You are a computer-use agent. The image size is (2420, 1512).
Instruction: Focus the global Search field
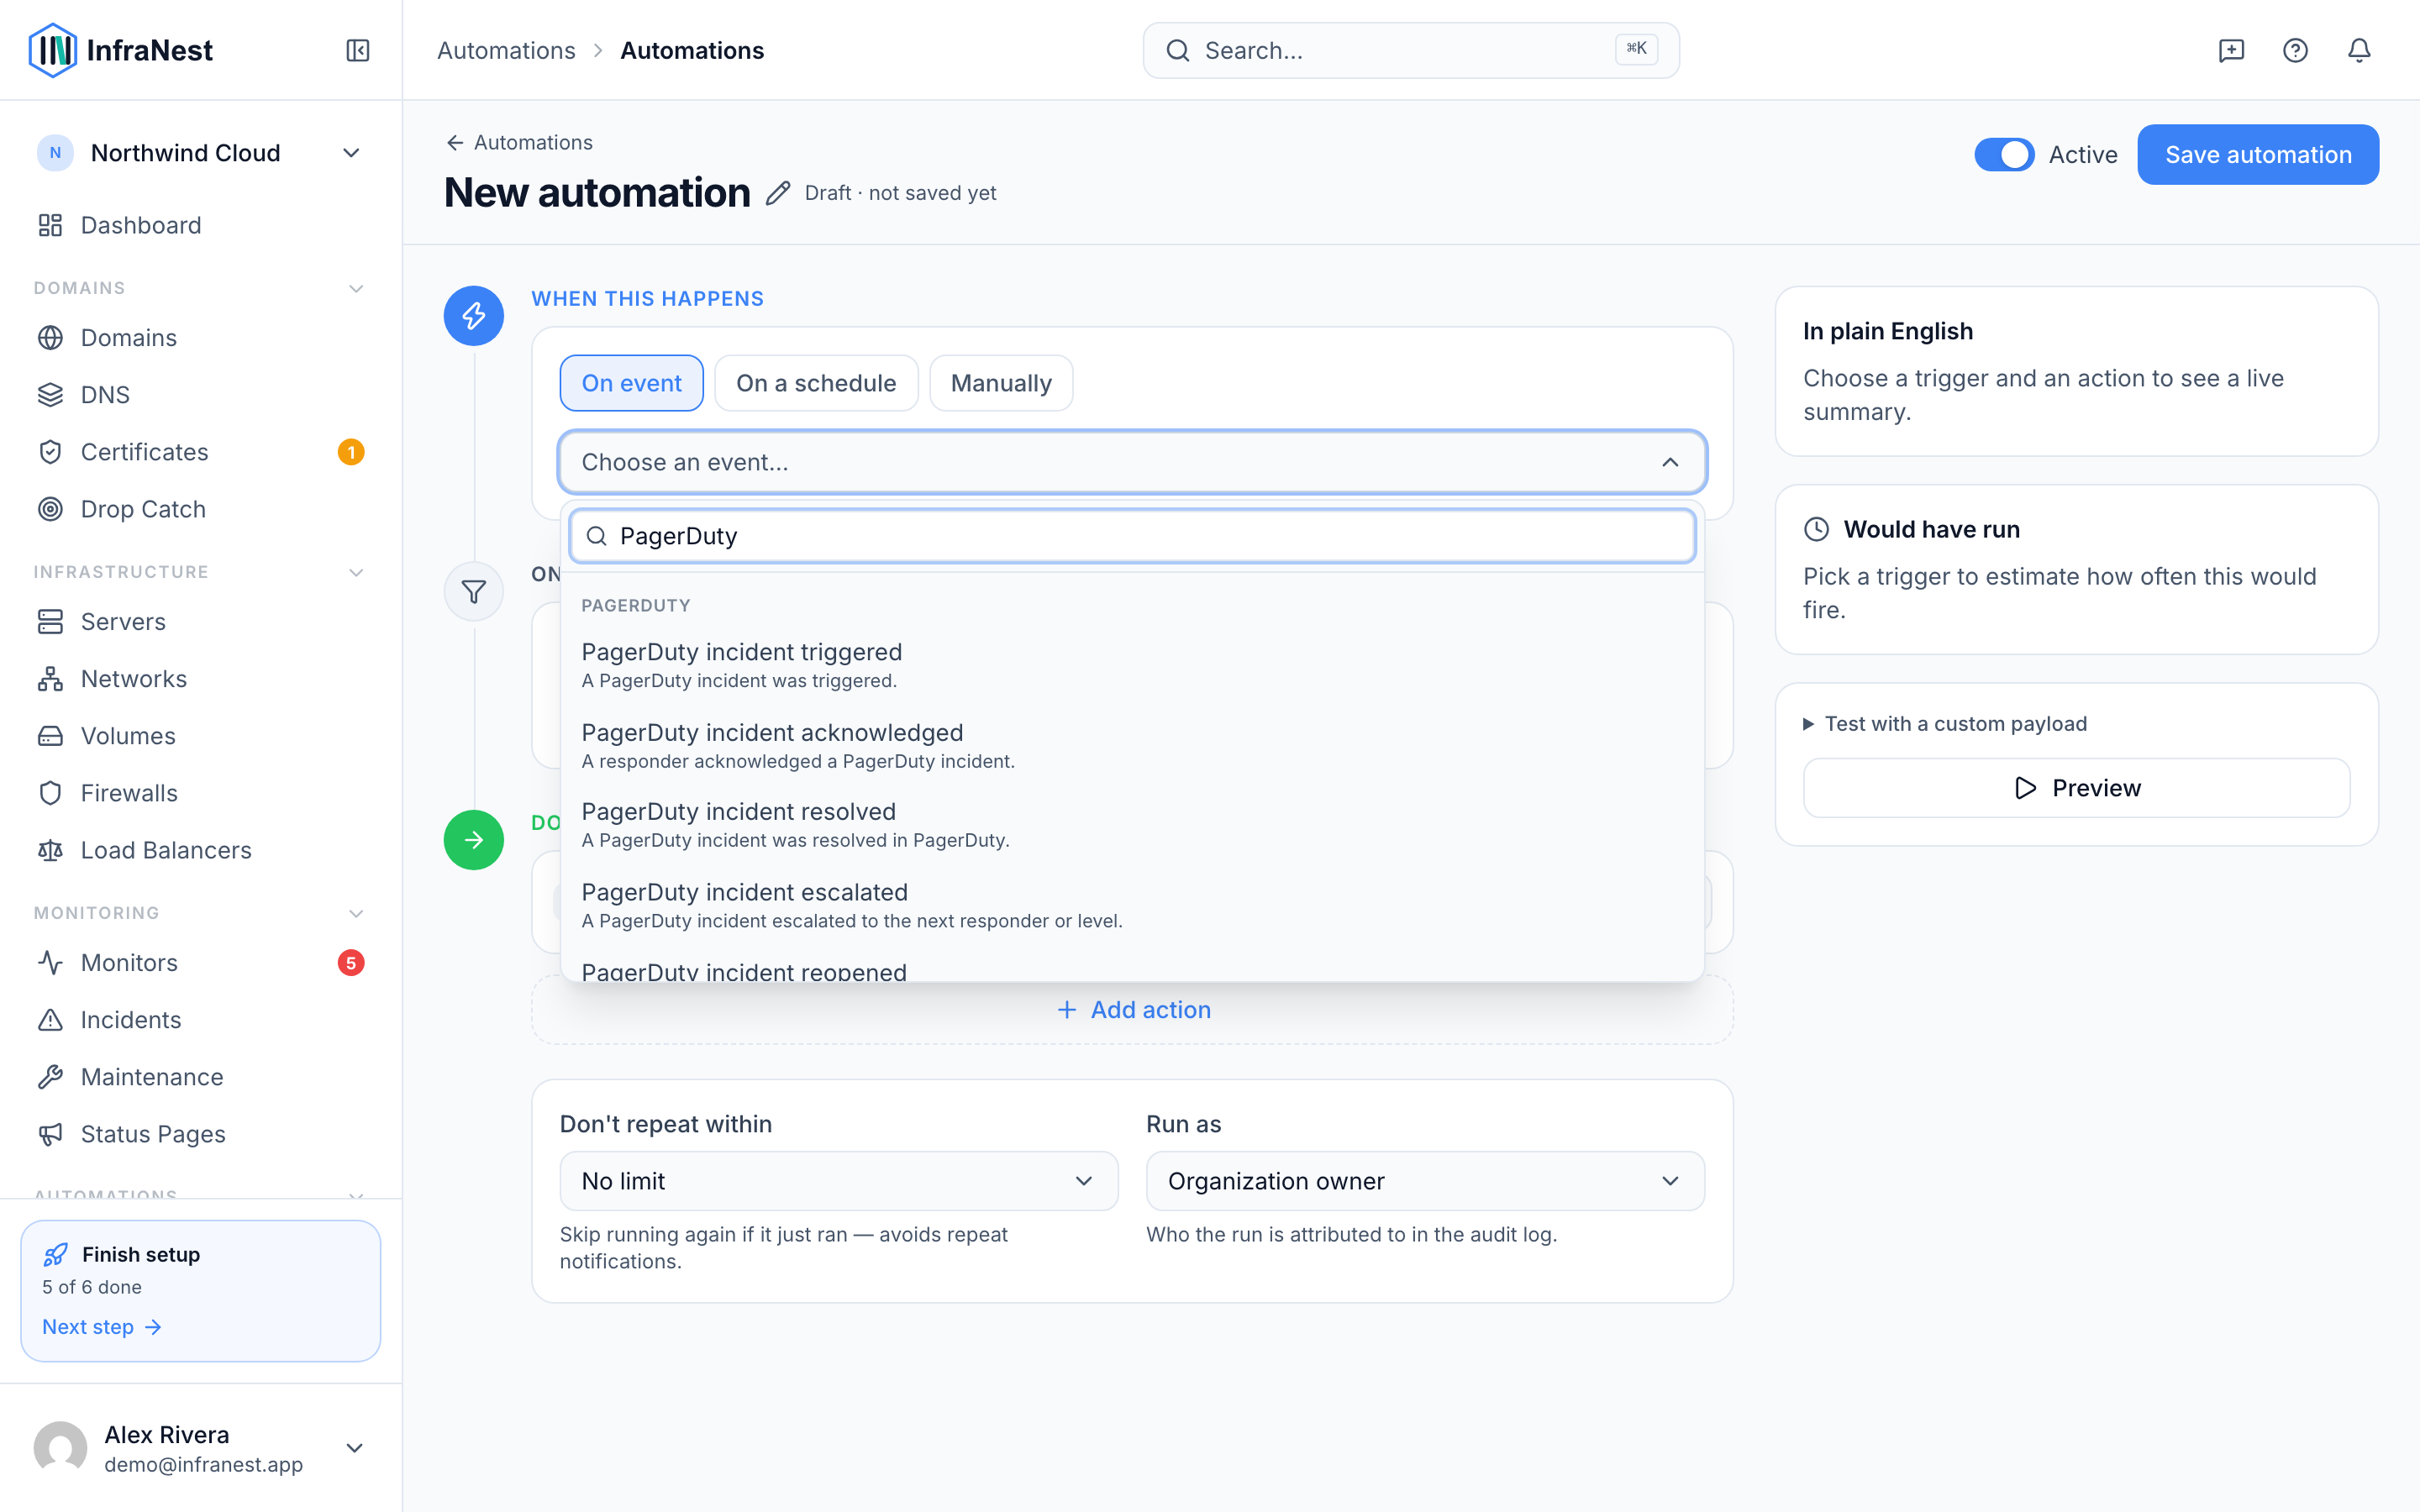(x=1411, y=50)
